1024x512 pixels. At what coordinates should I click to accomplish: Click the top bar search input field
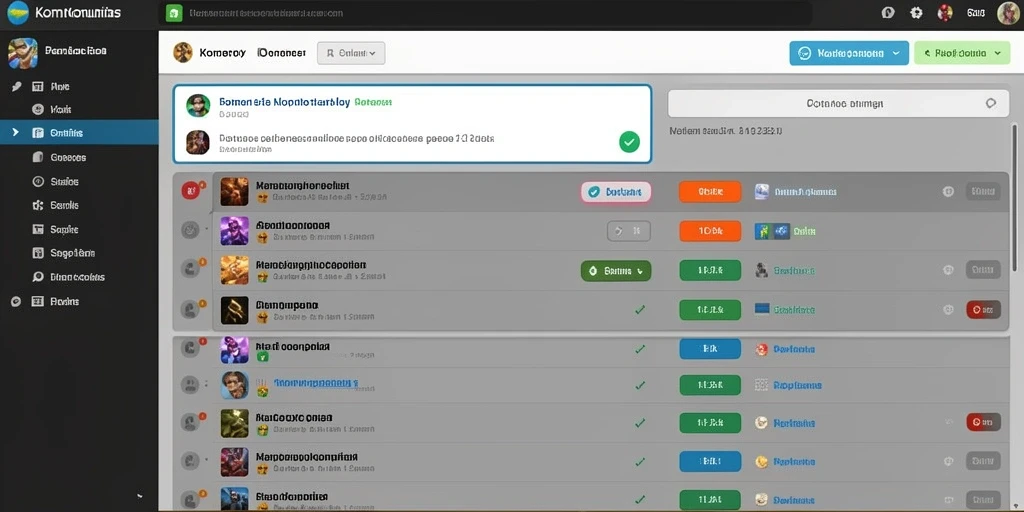click(x=485, y=13)
